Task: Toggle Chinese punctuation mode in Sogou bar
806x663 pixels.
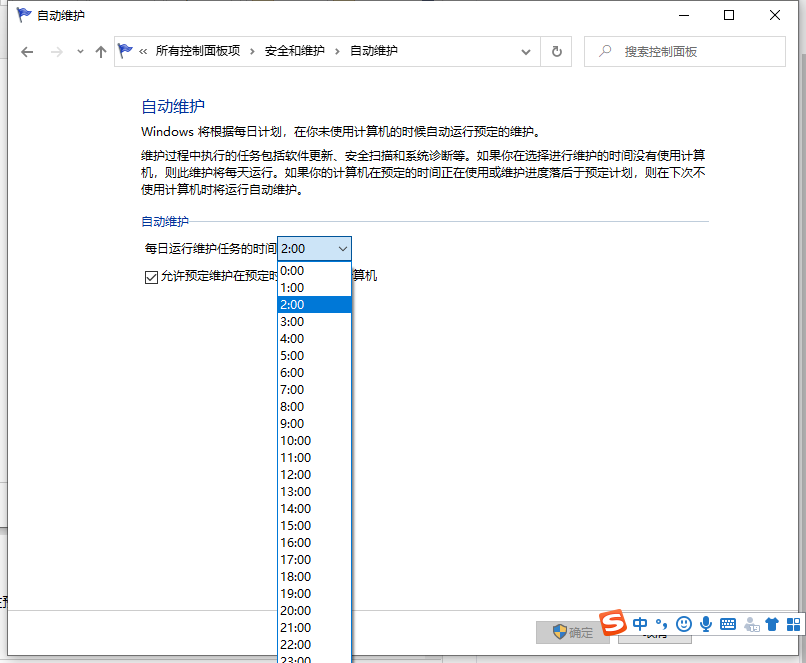Action: pos(660,624)
